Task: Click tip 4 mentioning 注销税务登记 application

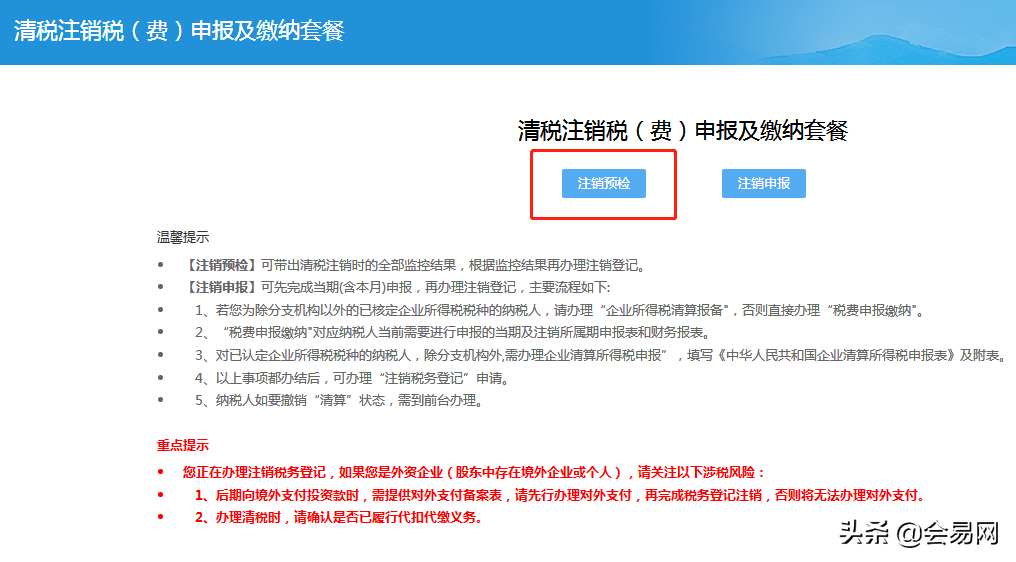Action: pyautogui.click(x=353, y=378)
